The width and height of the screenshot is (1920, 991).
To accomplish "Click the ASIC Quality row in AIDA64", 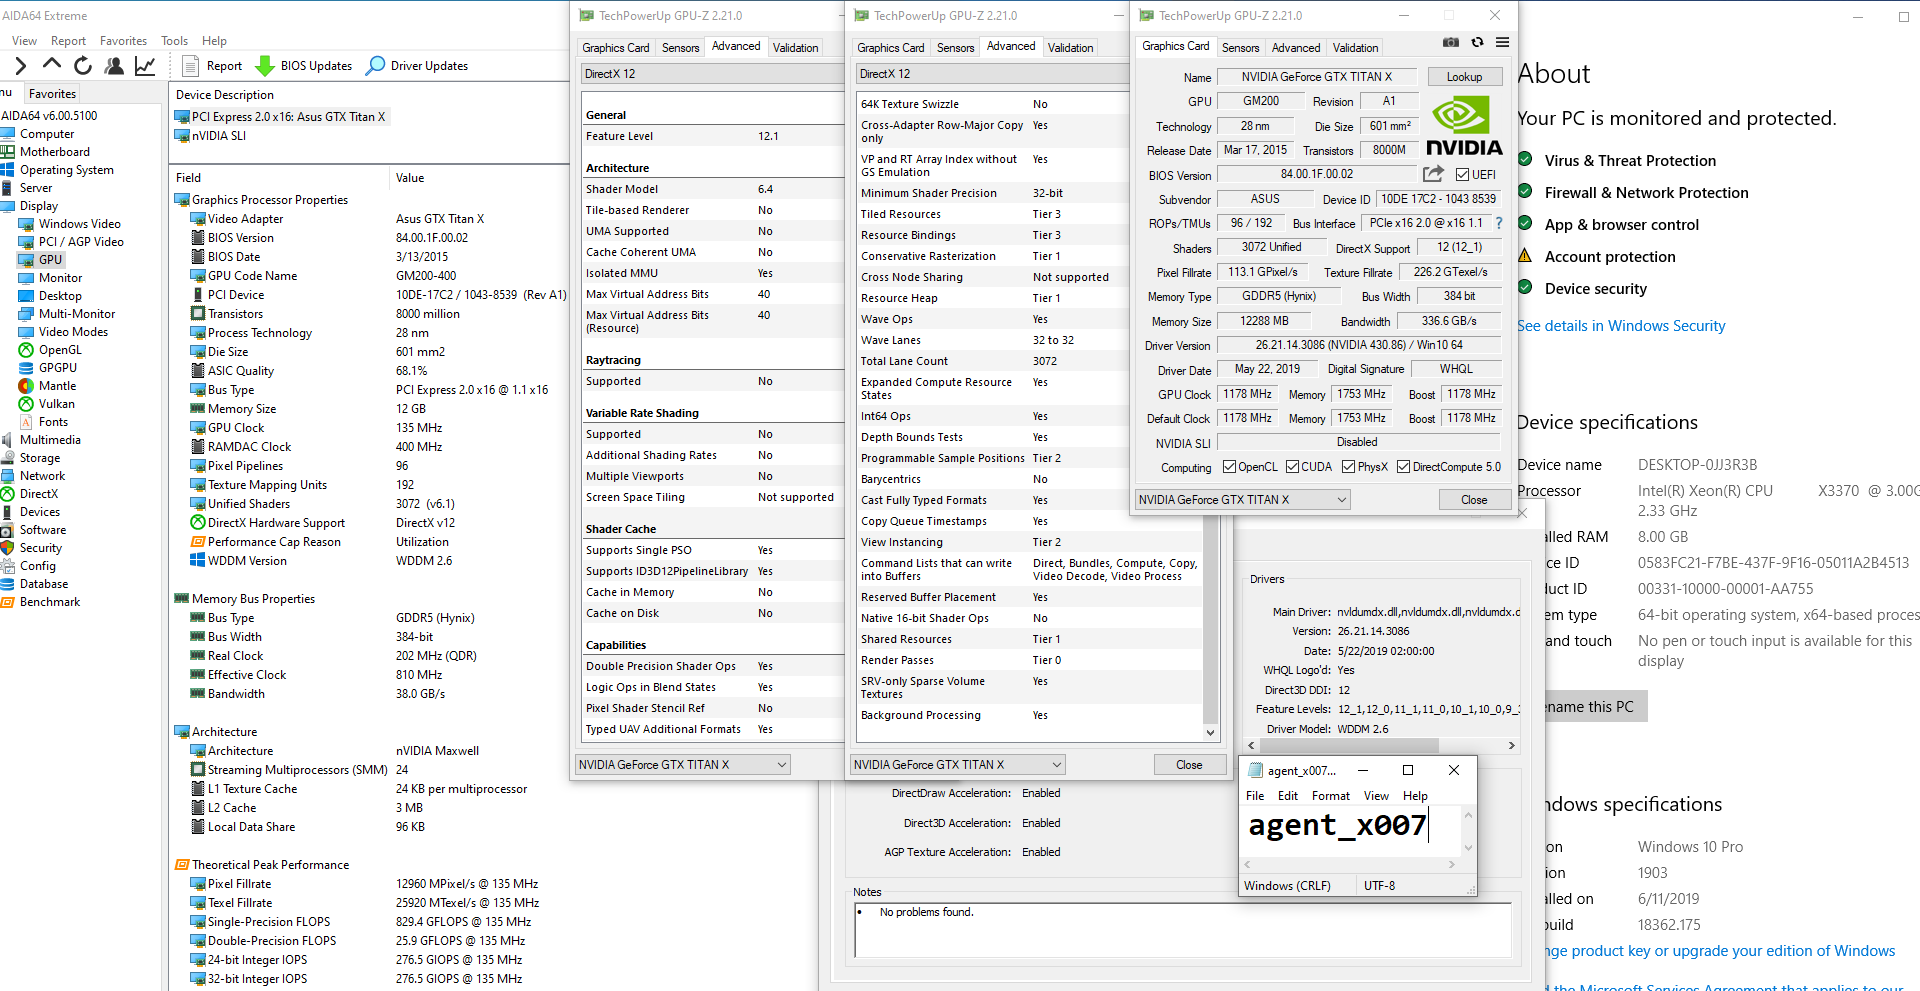I will 370,371.
